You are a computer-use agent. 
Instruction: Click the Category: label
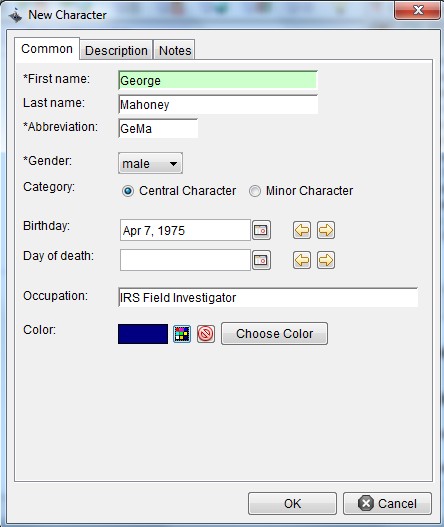[49, 187]
